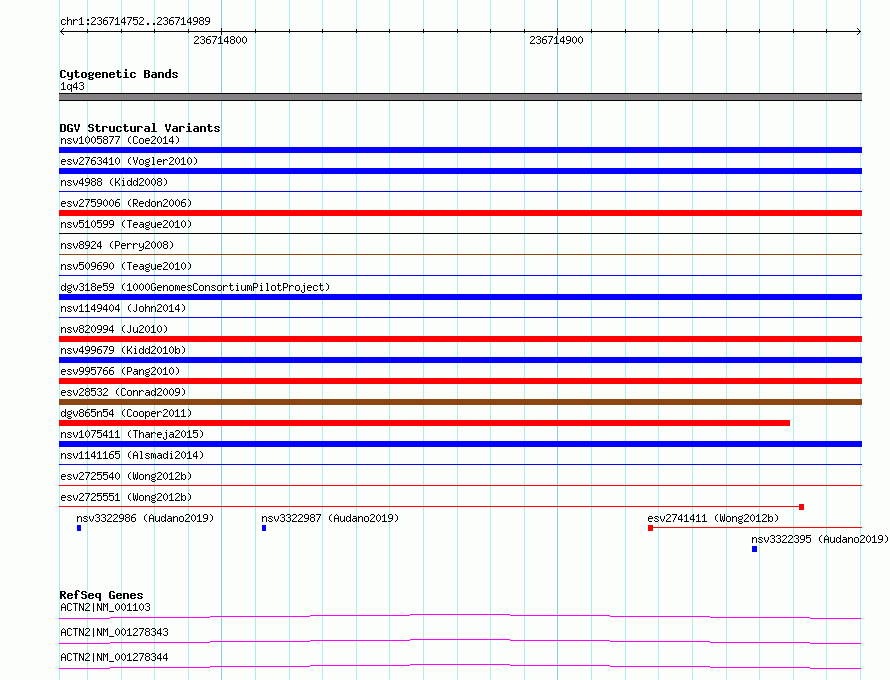The image size is (890, 680).
Task: Open the ACTN2|NM_001103 gene label
Action: click(105, 607)
